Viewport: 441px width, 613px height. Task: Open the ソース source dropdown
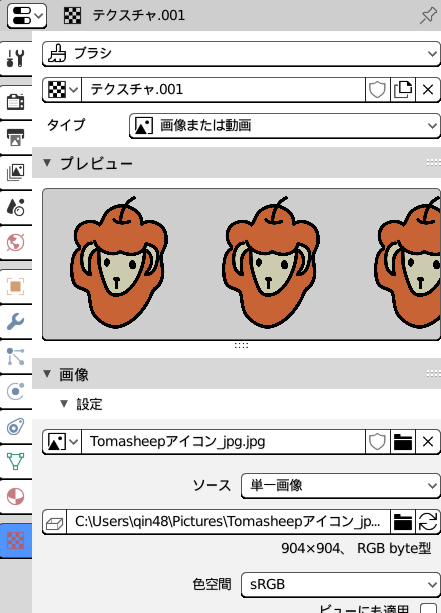point(341,486)
